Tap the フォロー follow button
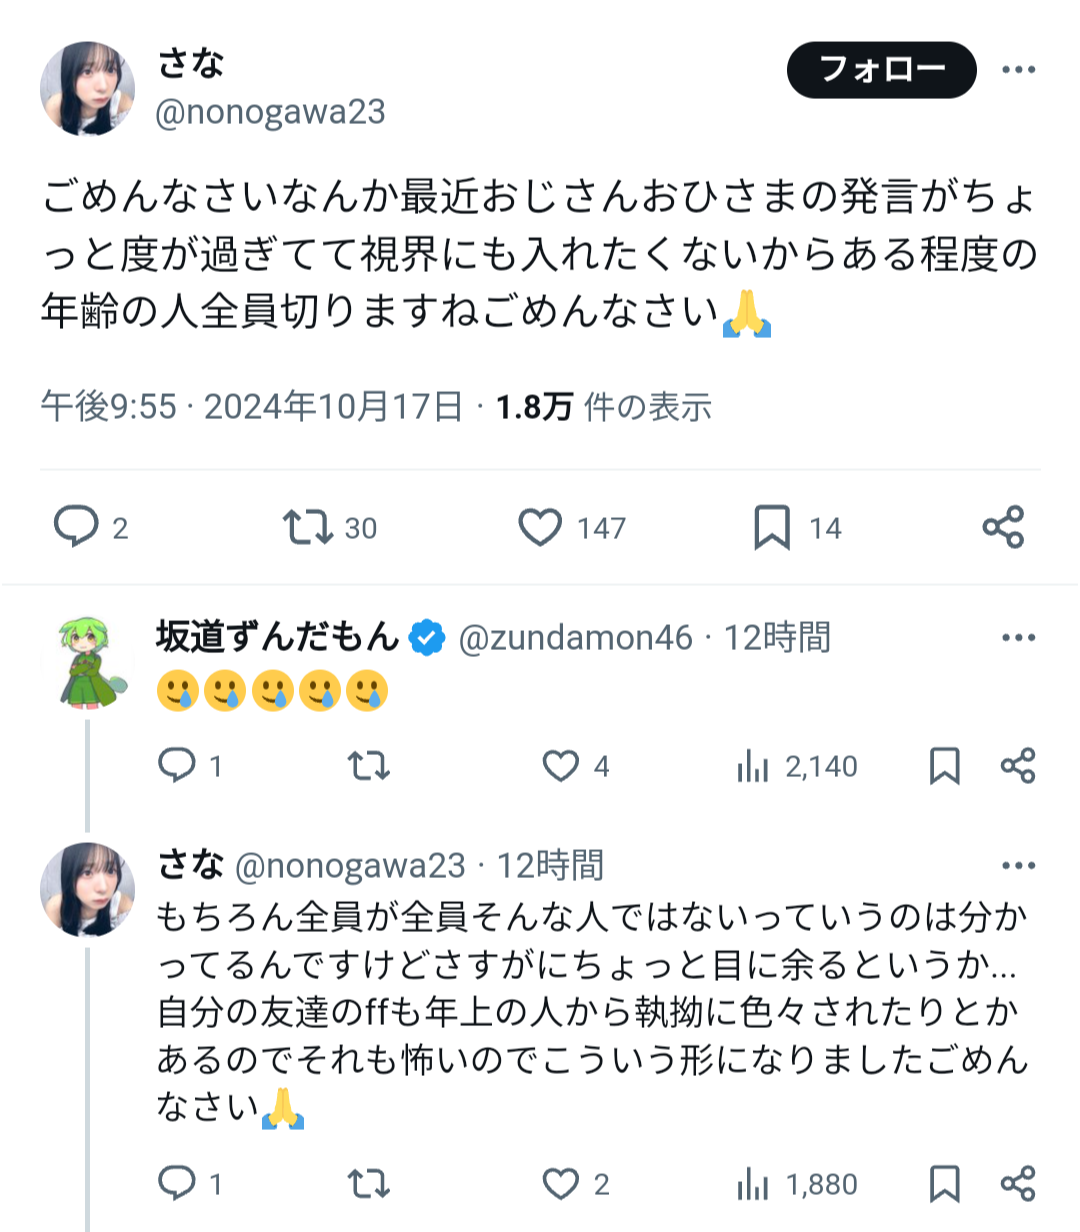The width and height of the screenshot is (1080, 1232). [881, 70]
